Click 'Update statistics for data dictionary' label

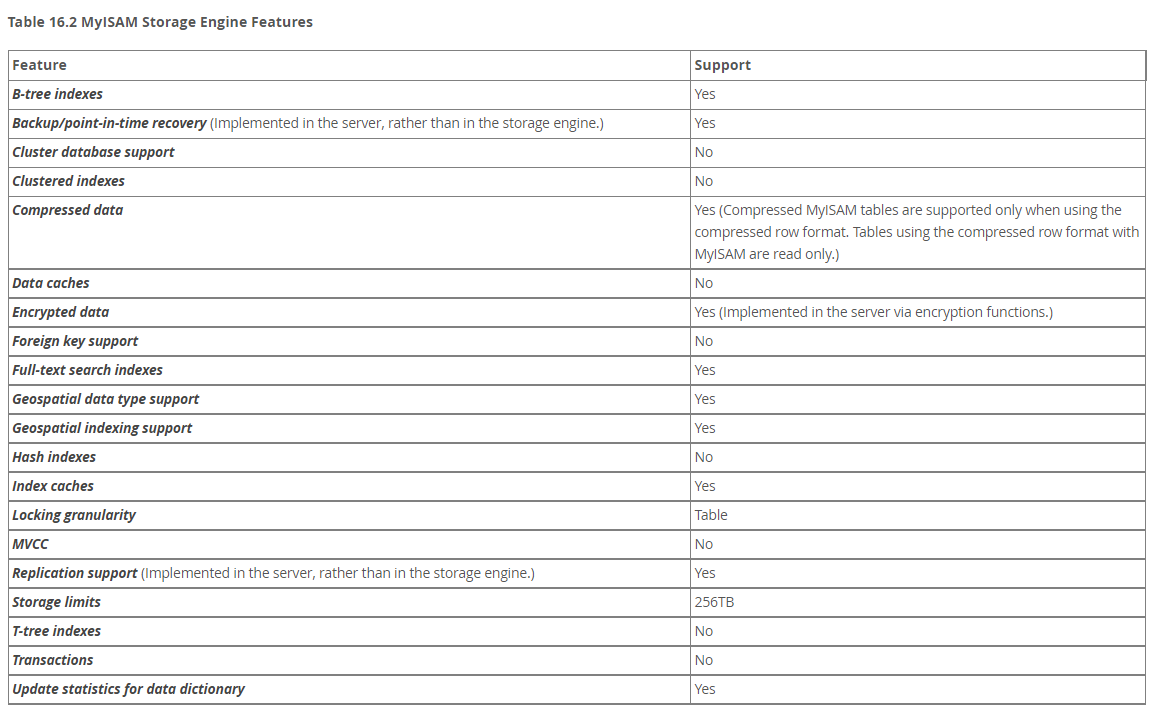(128, 689)
